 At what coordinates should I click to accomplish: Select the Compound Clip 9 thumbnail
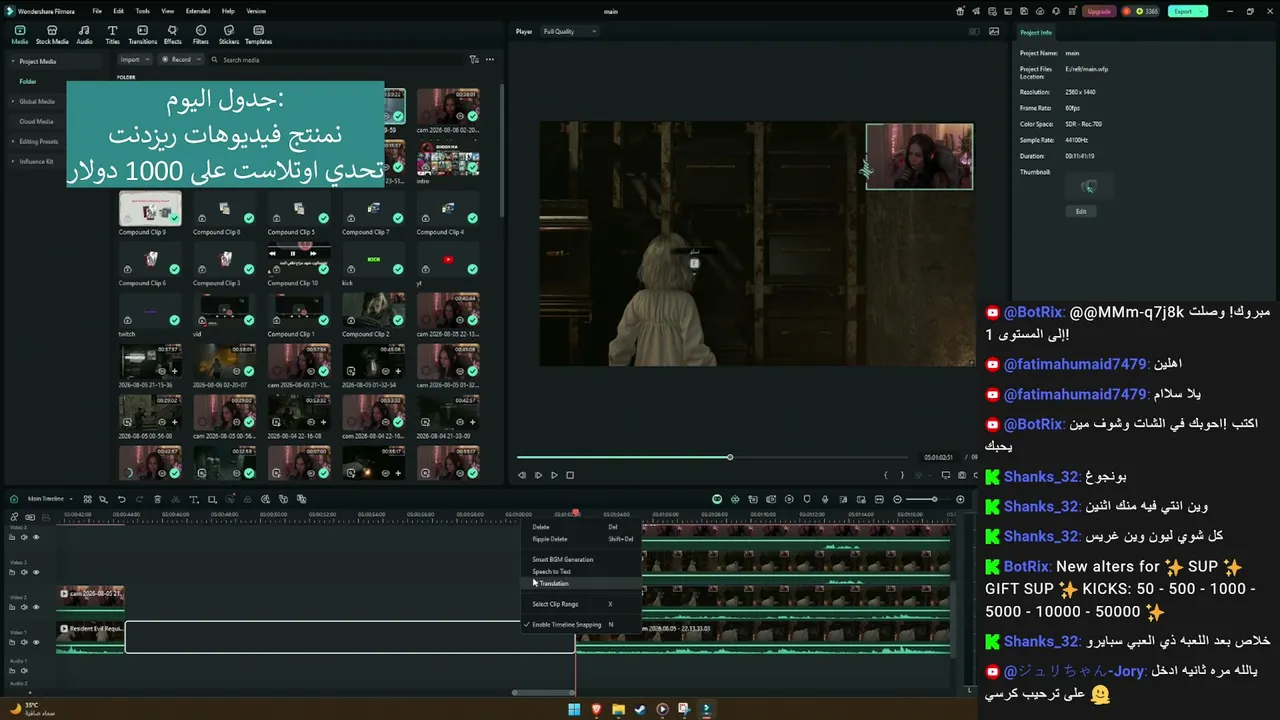[150, 208]
